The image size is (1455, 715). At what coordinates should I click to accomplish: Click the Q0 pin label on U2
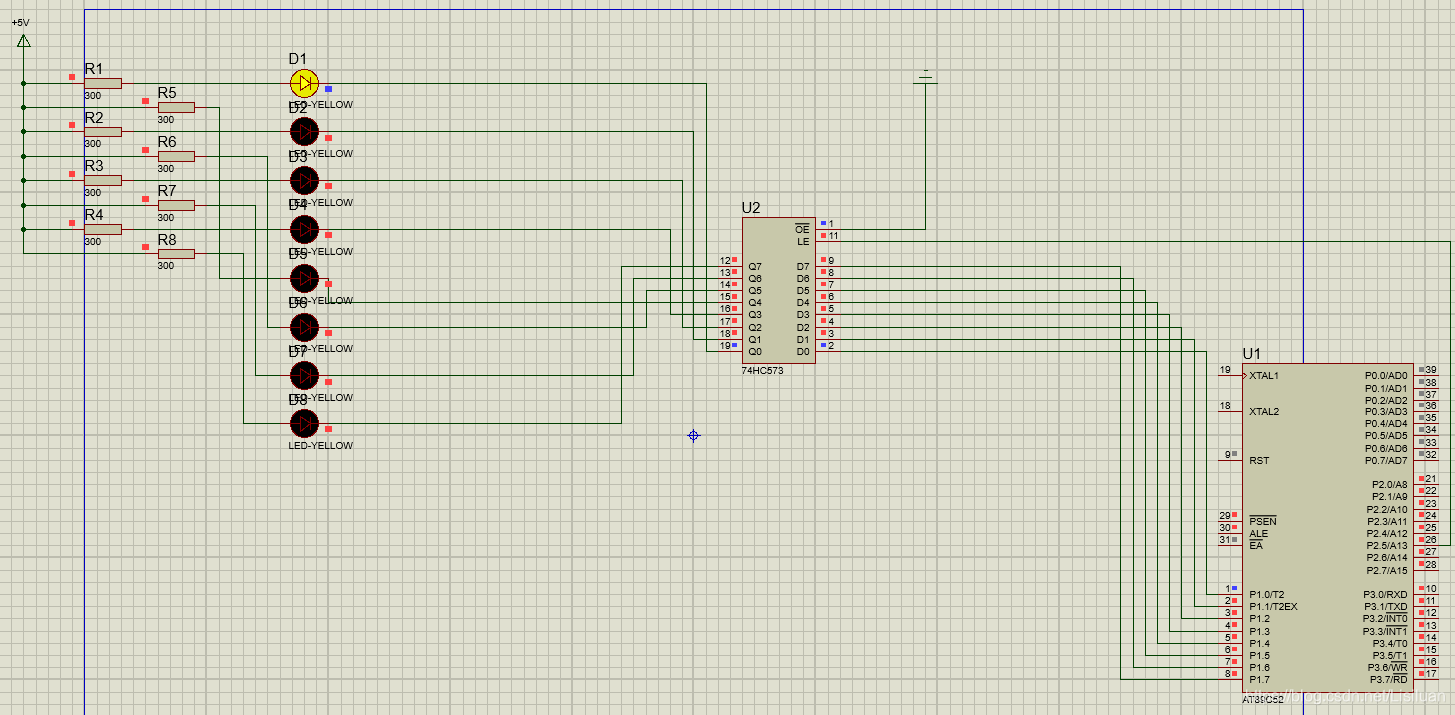click(x=755, y=352)
